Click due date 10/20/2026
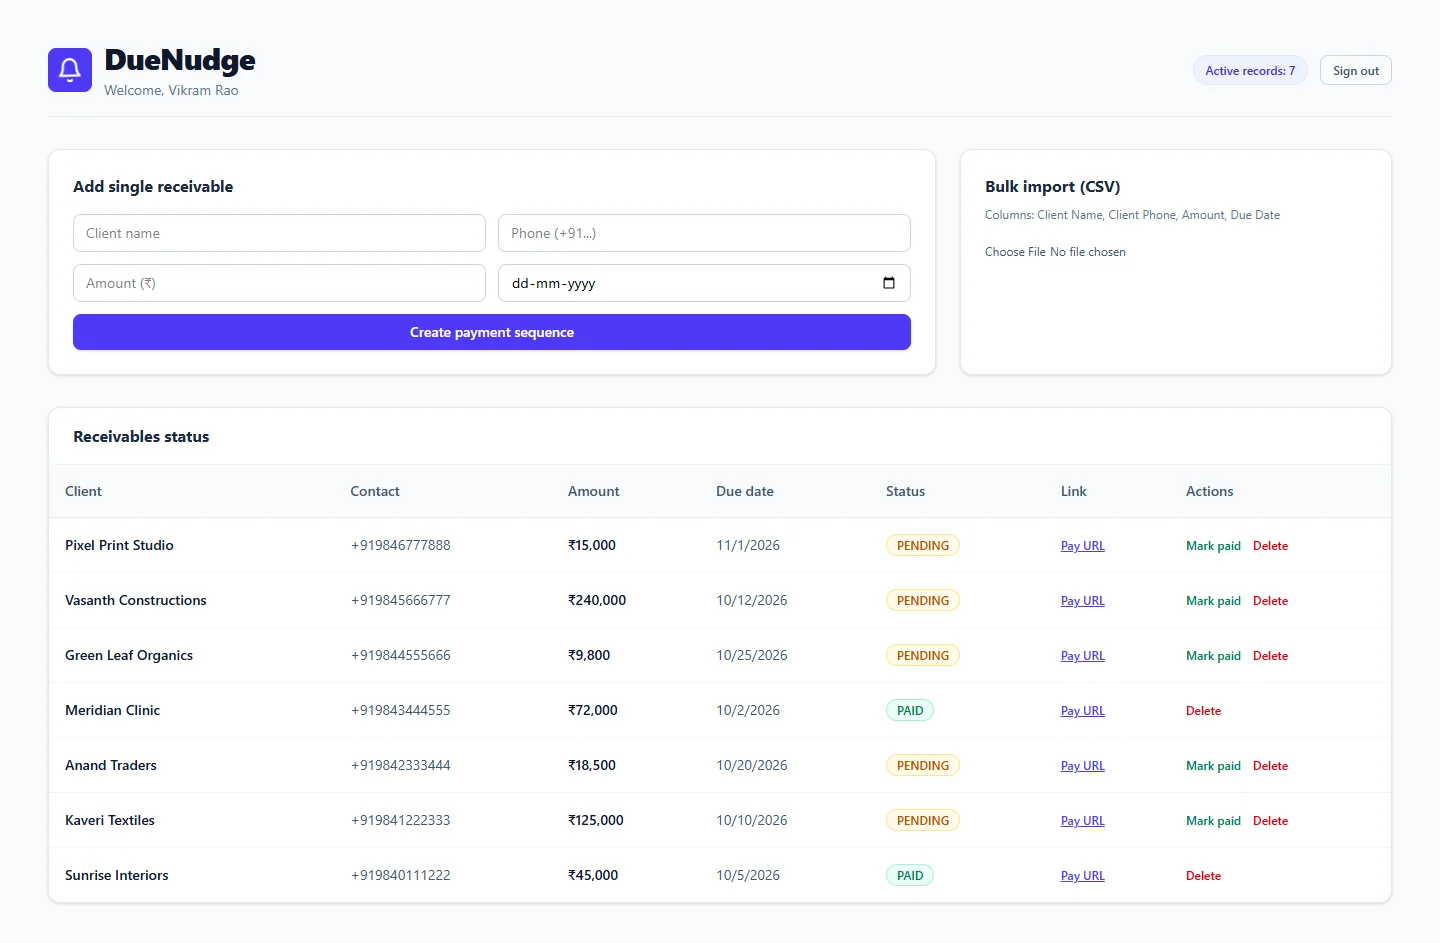 [x=751, y=765]
